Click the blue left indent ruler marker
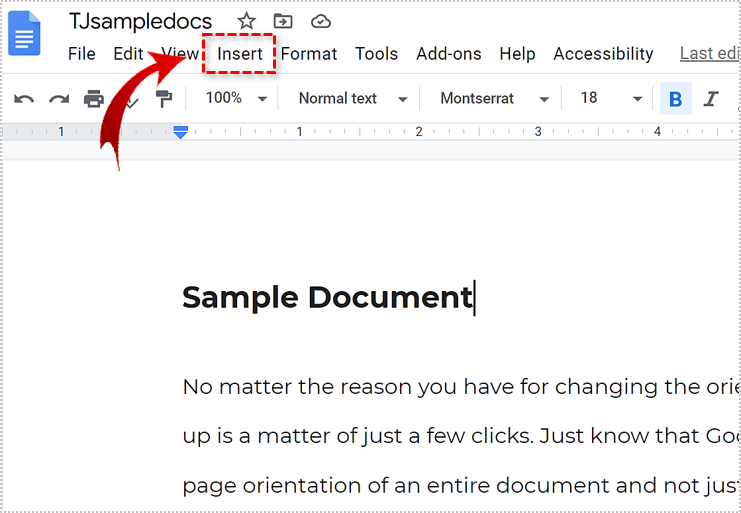 pos(181,132)
